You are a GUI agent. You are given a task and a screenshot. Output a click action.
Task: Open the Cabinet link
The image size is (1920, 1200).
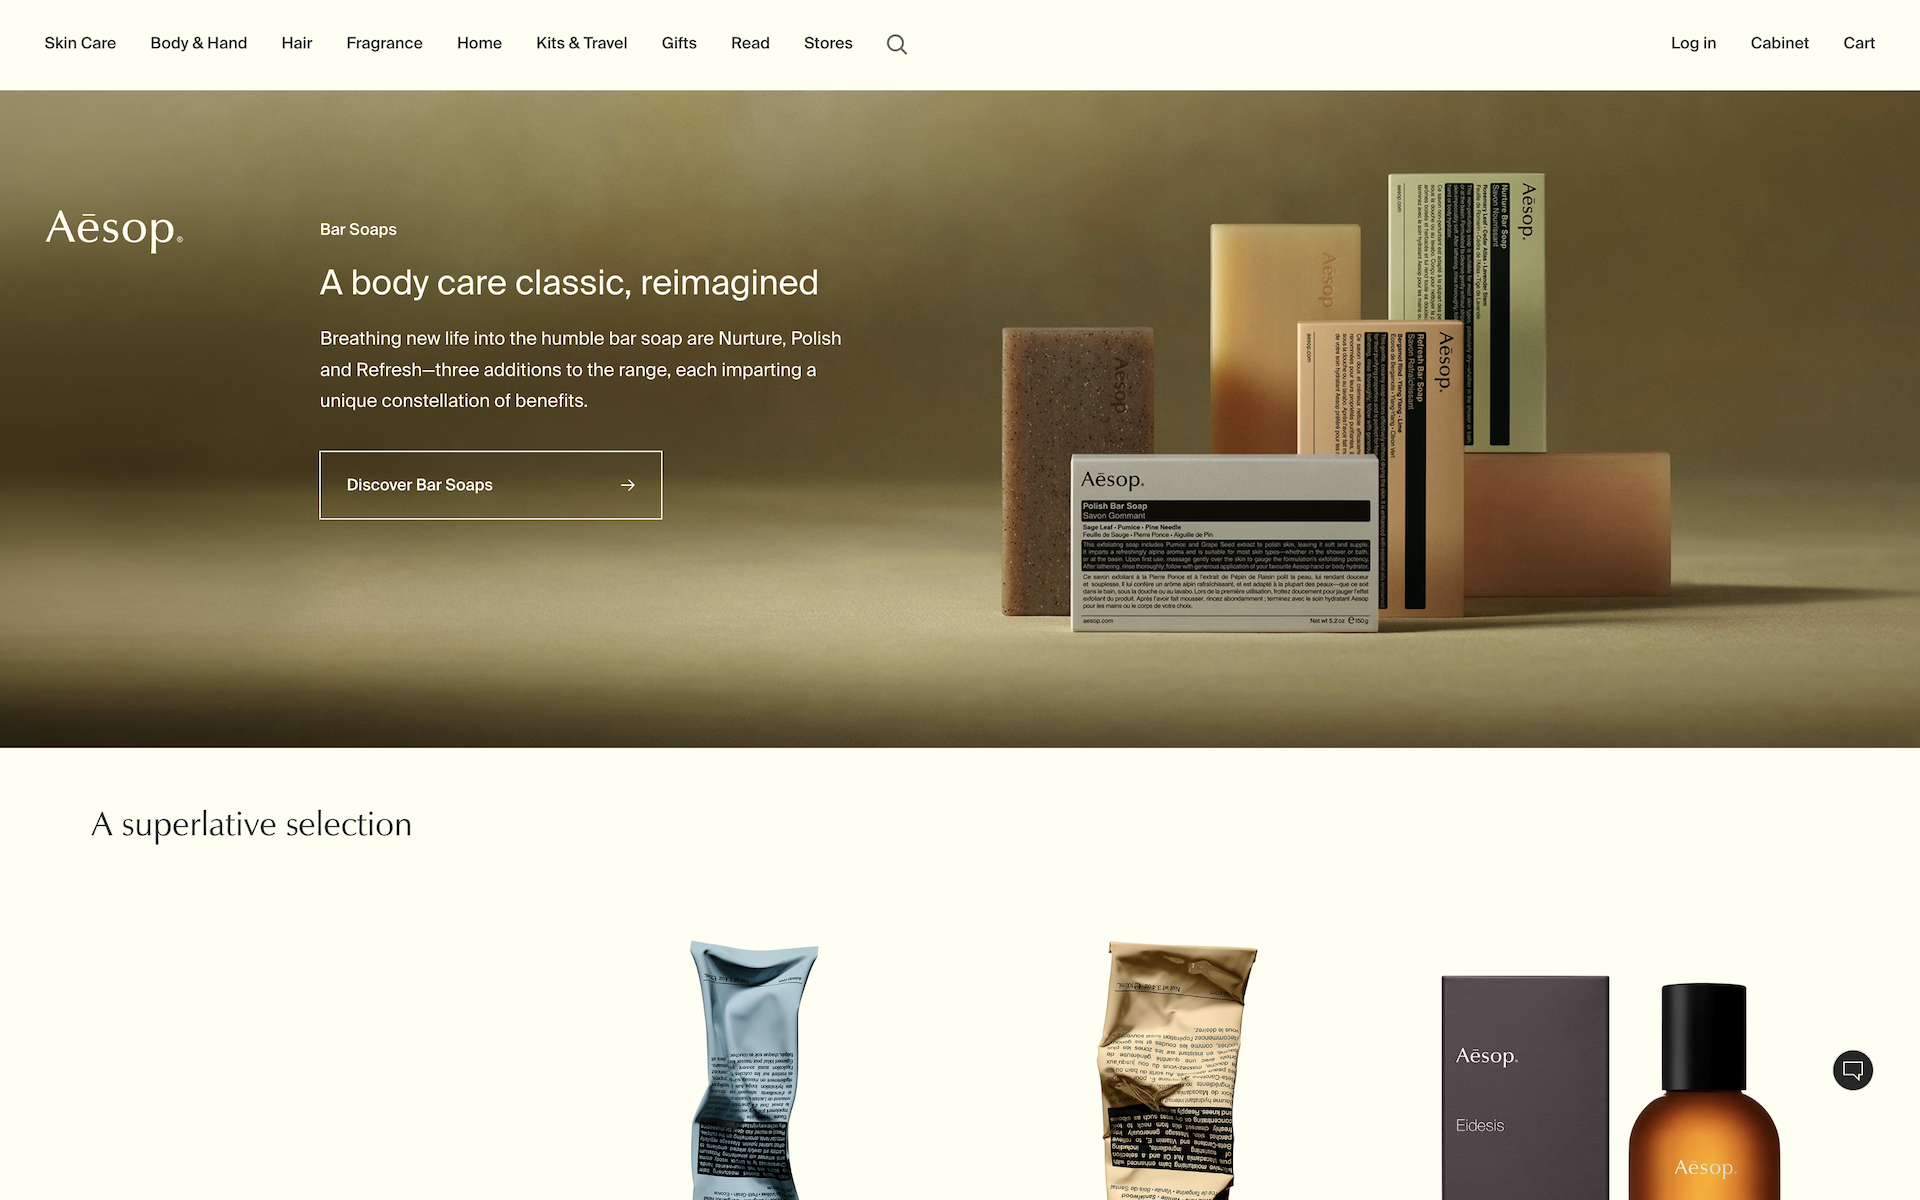1780,43
